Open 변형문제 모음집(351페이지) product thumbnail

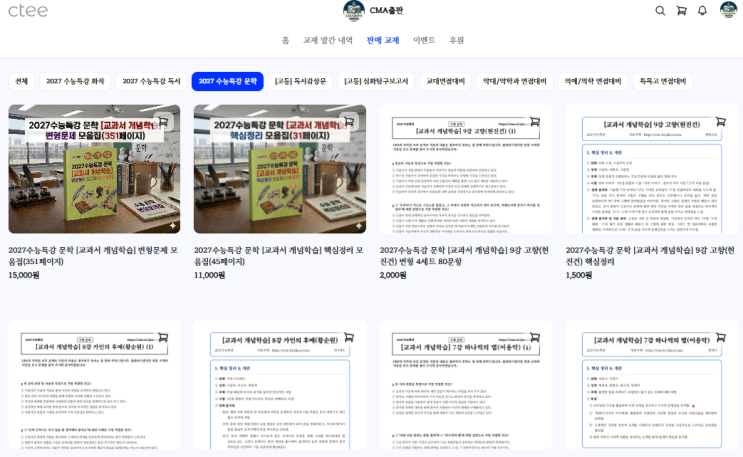coord(94,169)
